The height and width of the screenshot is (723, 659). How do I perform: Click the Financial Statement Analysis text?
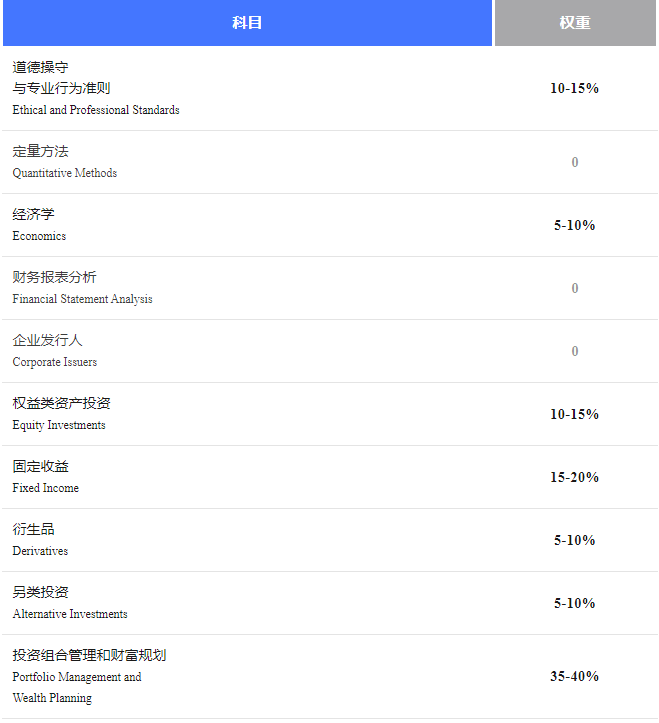82,299
